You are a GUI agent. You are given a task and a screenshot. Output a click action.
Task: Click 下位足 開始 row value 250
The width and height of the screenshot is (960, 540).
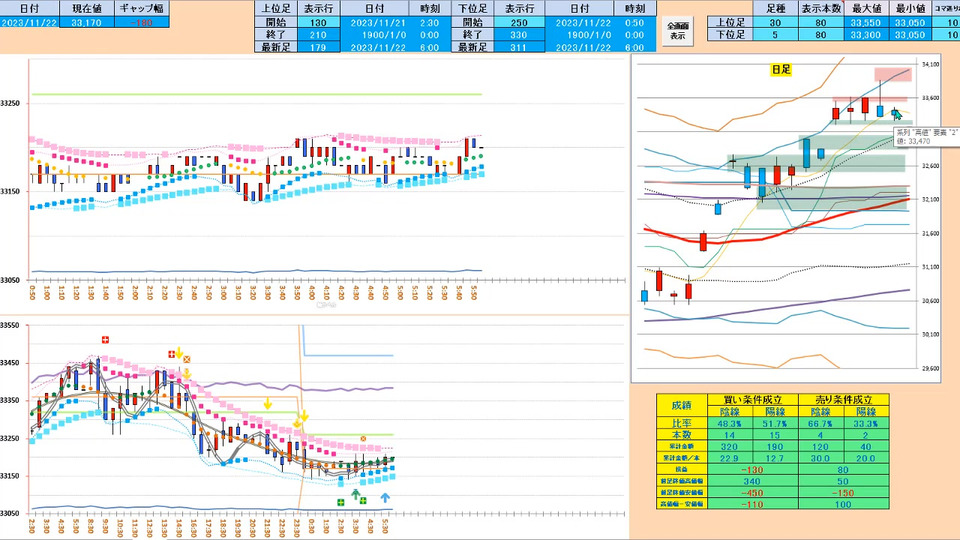[x=519, y=23]
